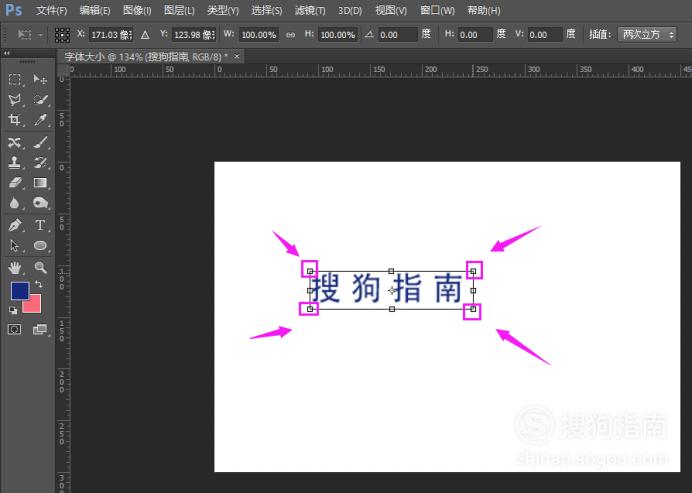Open the 编辑(E) menu
692x493 pixels.
tap(94, 10)
